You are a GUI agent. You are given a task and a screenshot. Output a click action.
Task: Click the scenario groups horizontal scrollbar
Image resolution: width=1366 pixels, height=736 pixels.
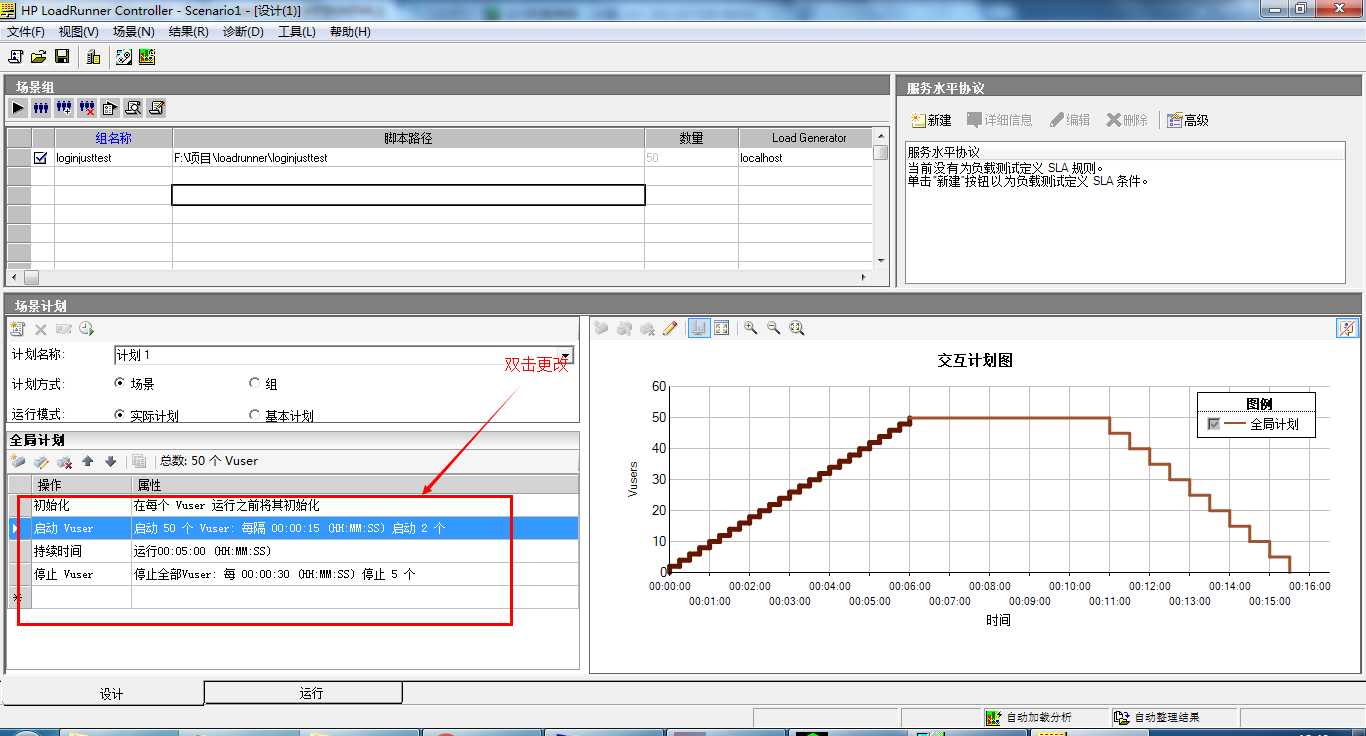click(440, 277)
